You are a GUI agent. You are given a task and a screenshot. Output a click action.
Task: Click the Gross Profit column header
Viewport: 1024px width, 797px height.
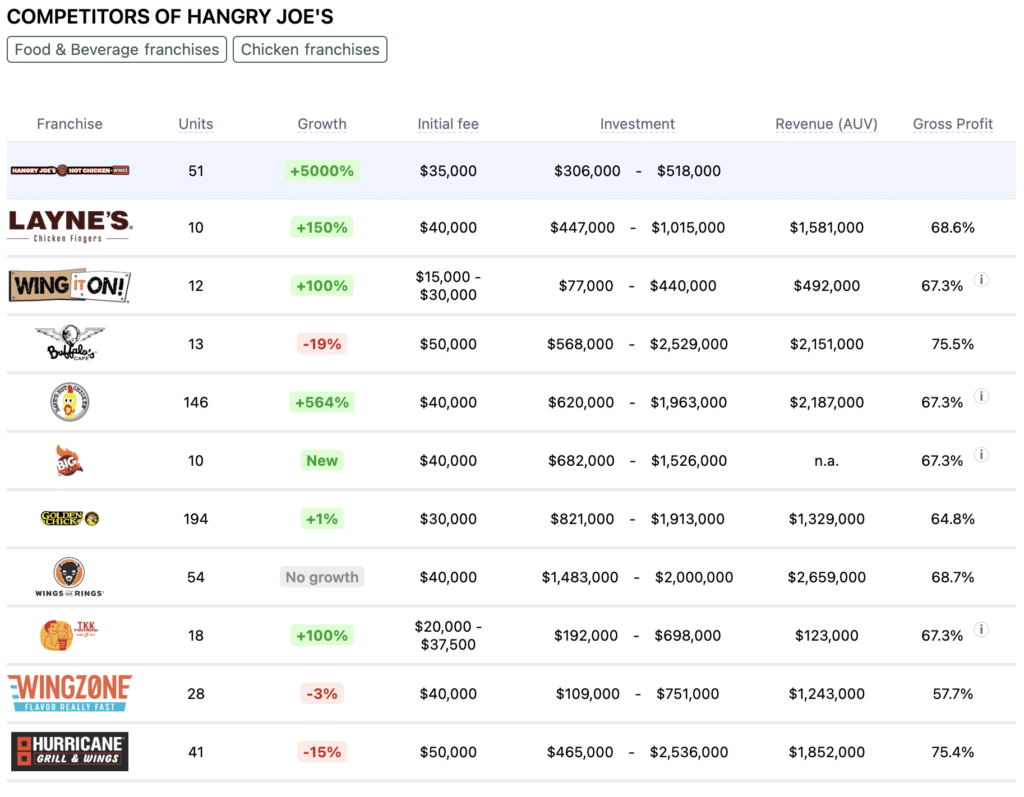pos(953,124)
